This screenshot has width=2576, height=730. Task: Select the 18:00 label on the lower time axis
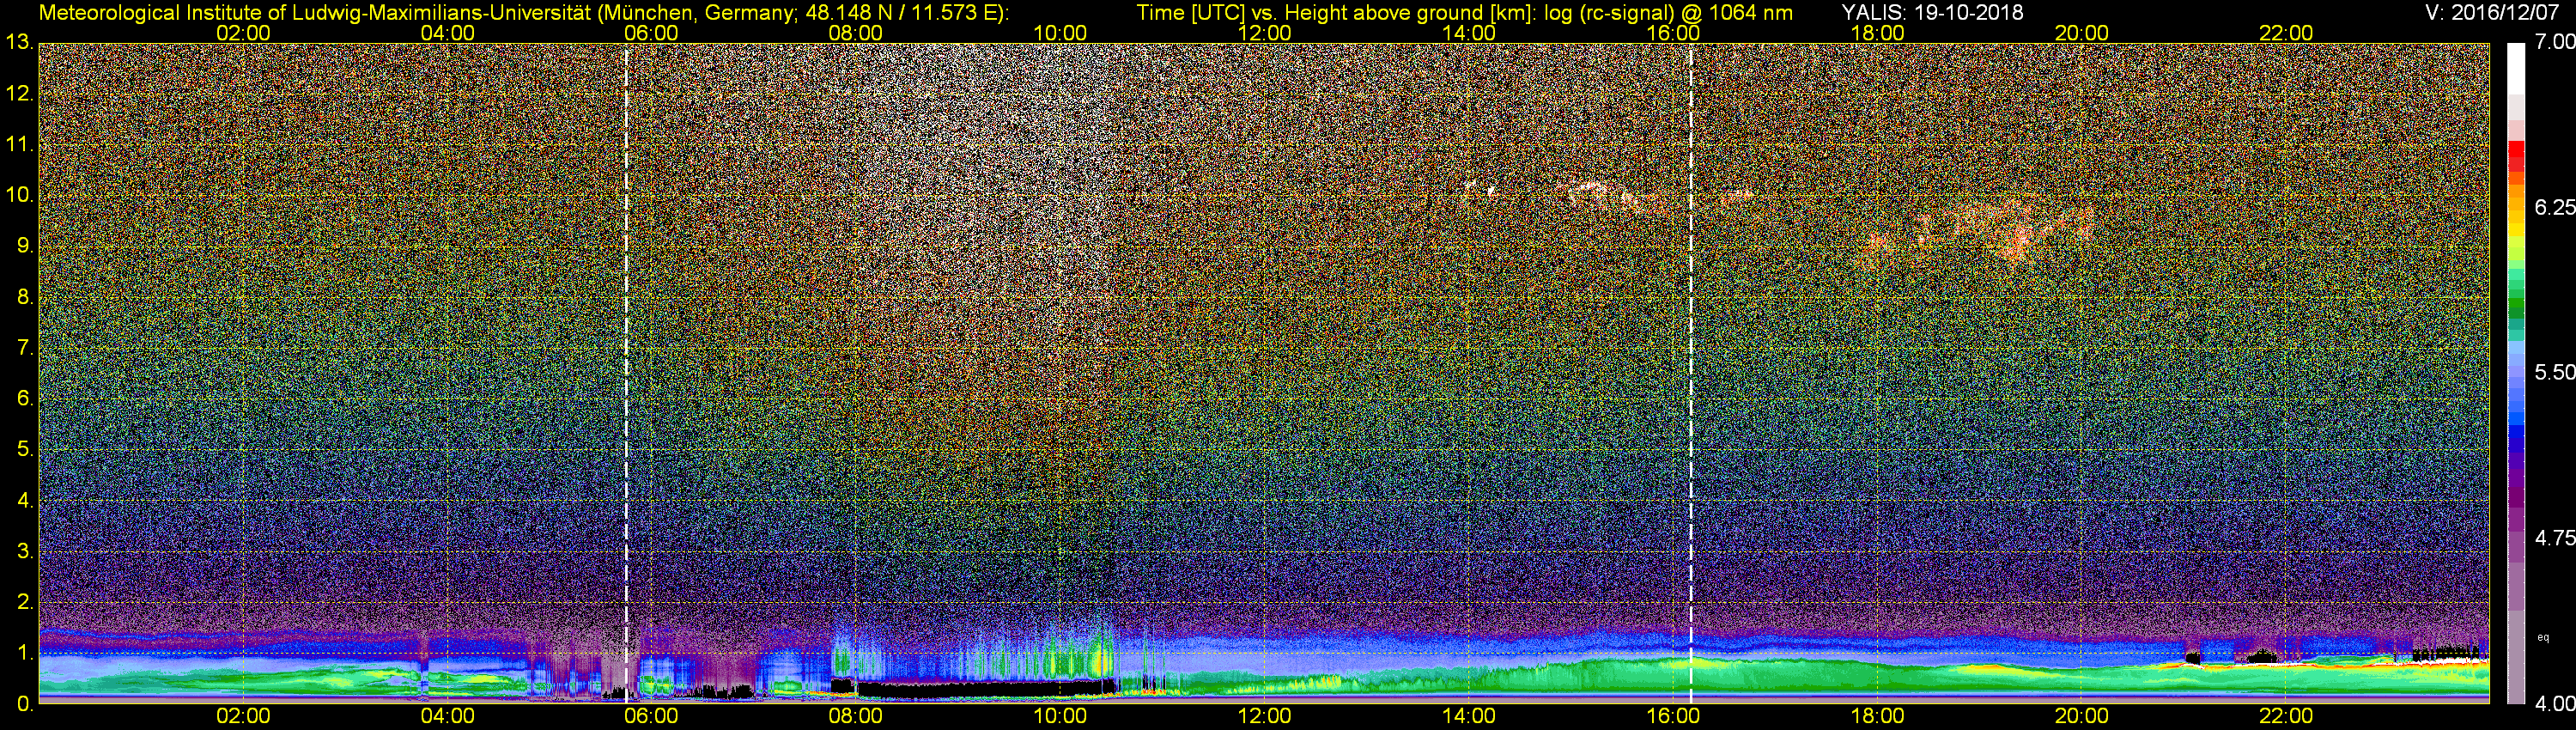(1877, 716)
